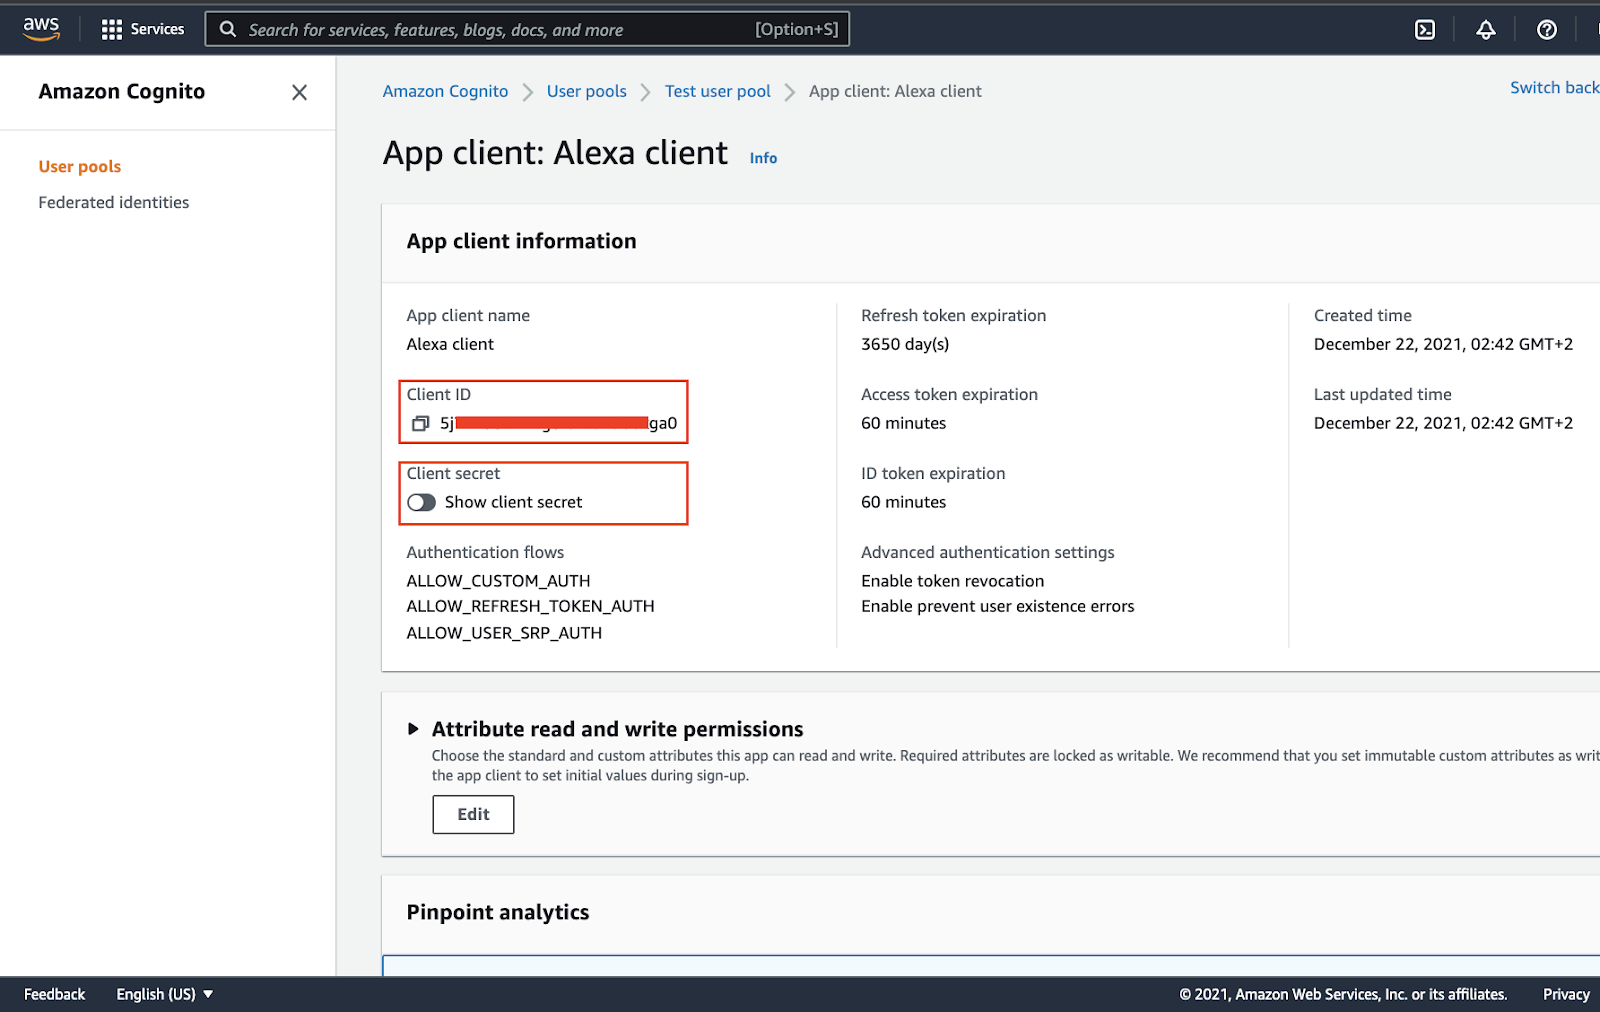The height and width of the screenshot is (1012, 1600).
Task: Toggle Show client secret switch
Action: coord(421,502)
